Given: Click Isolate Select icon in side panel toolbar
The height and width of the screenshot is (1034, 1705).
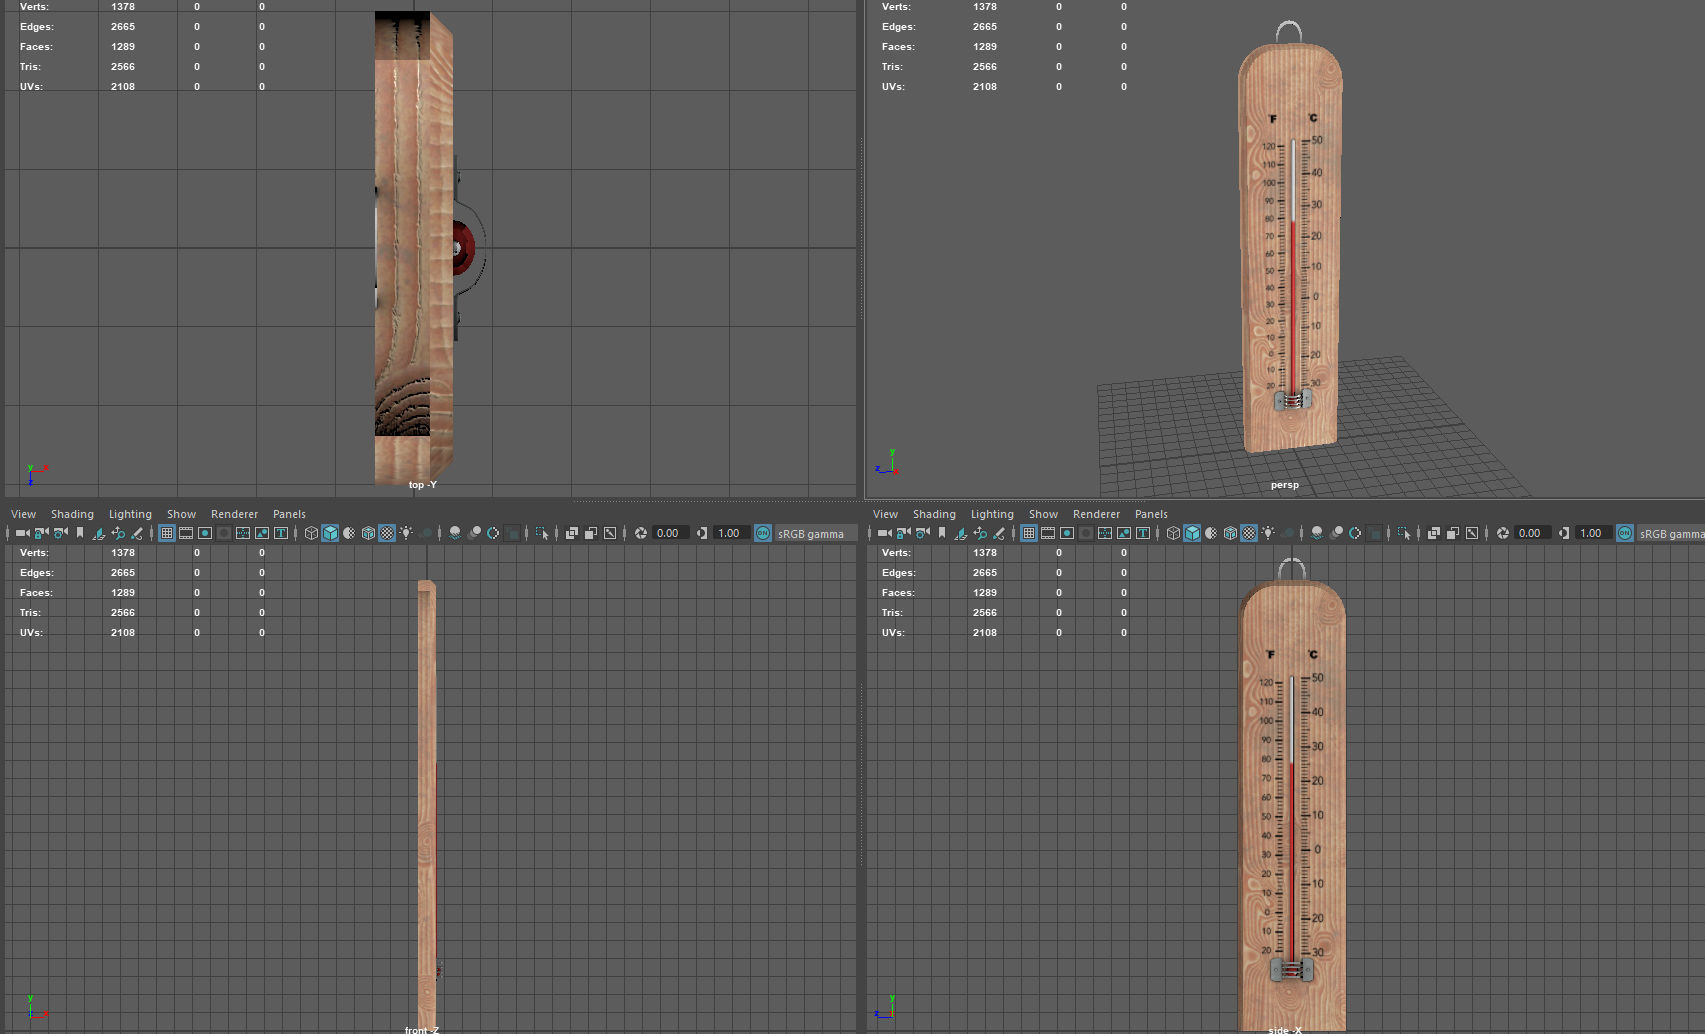Looking at the screenshot, I should coord(1404,533).
